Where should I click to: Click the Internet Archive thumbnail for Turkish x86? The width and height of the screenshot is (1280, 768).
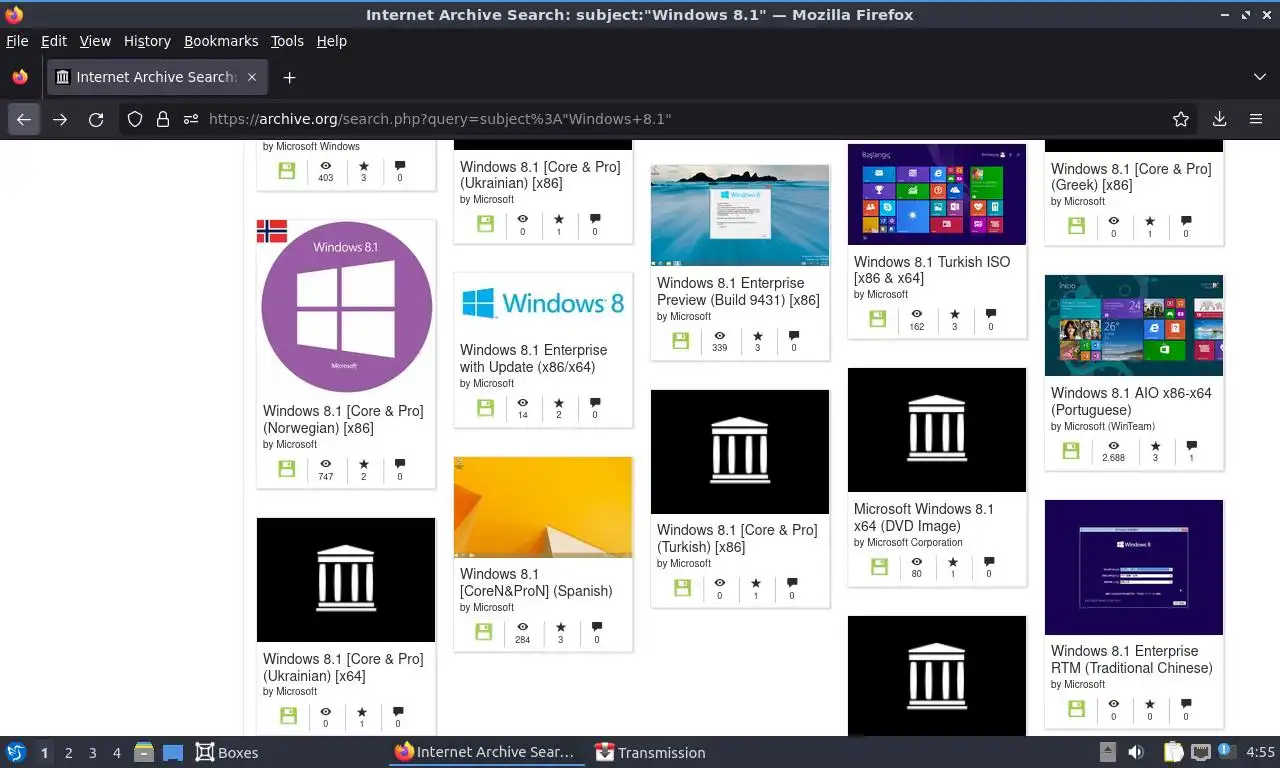click(x=740, y=452)
